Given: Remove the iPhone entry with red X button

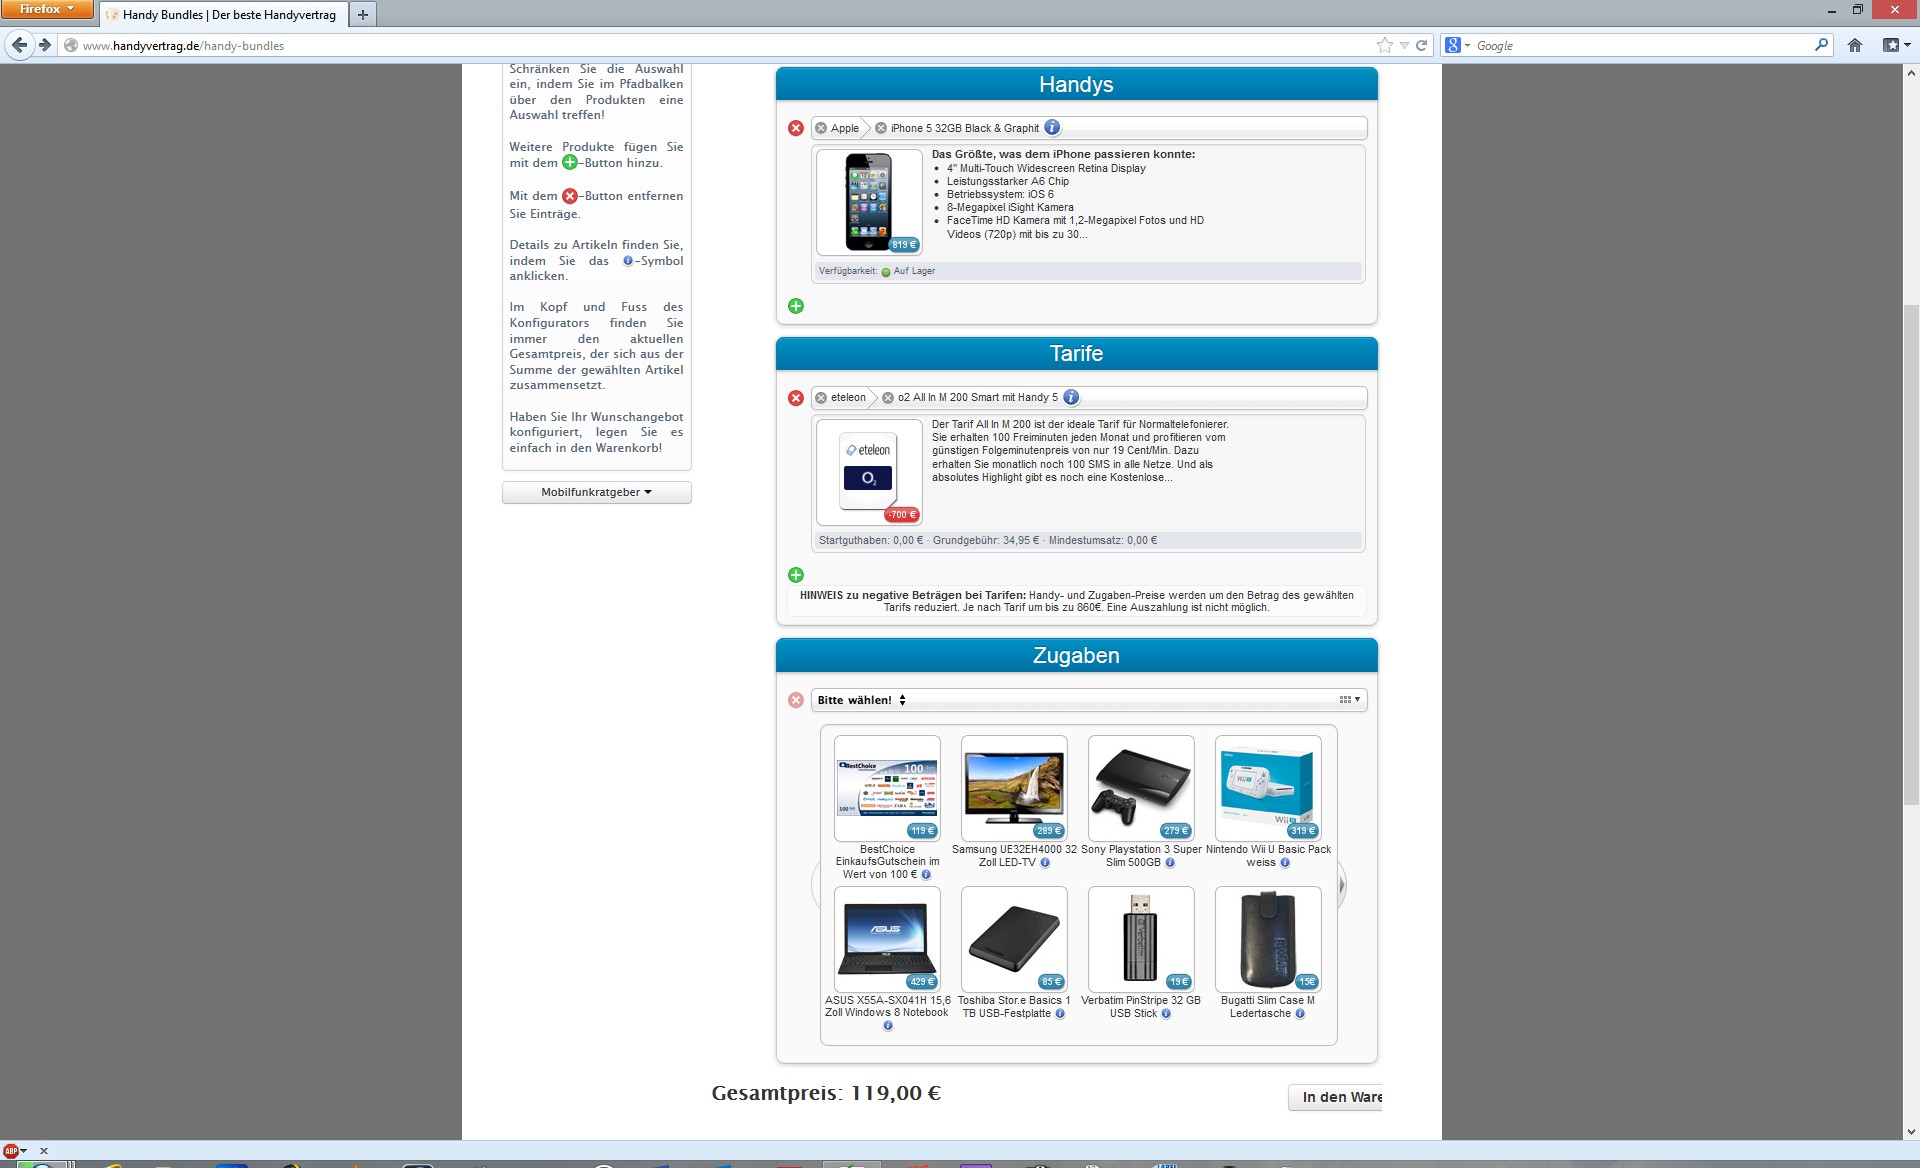Looking at the screenshot, I should click(796, 128).
